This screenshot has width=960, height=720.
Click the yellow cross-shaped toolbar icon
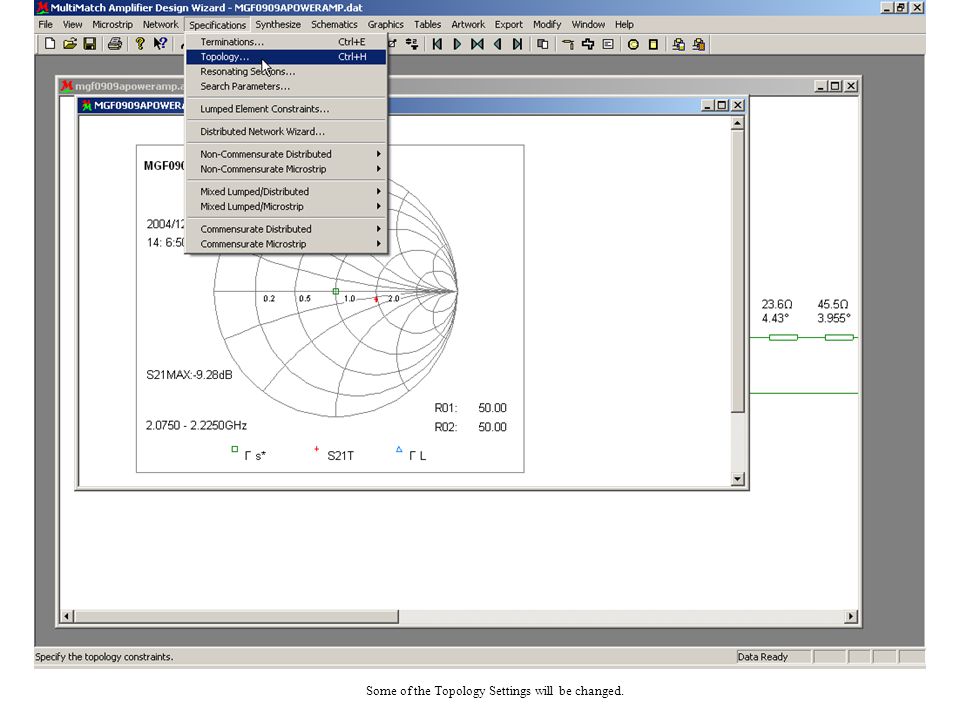tap(588, 44)
